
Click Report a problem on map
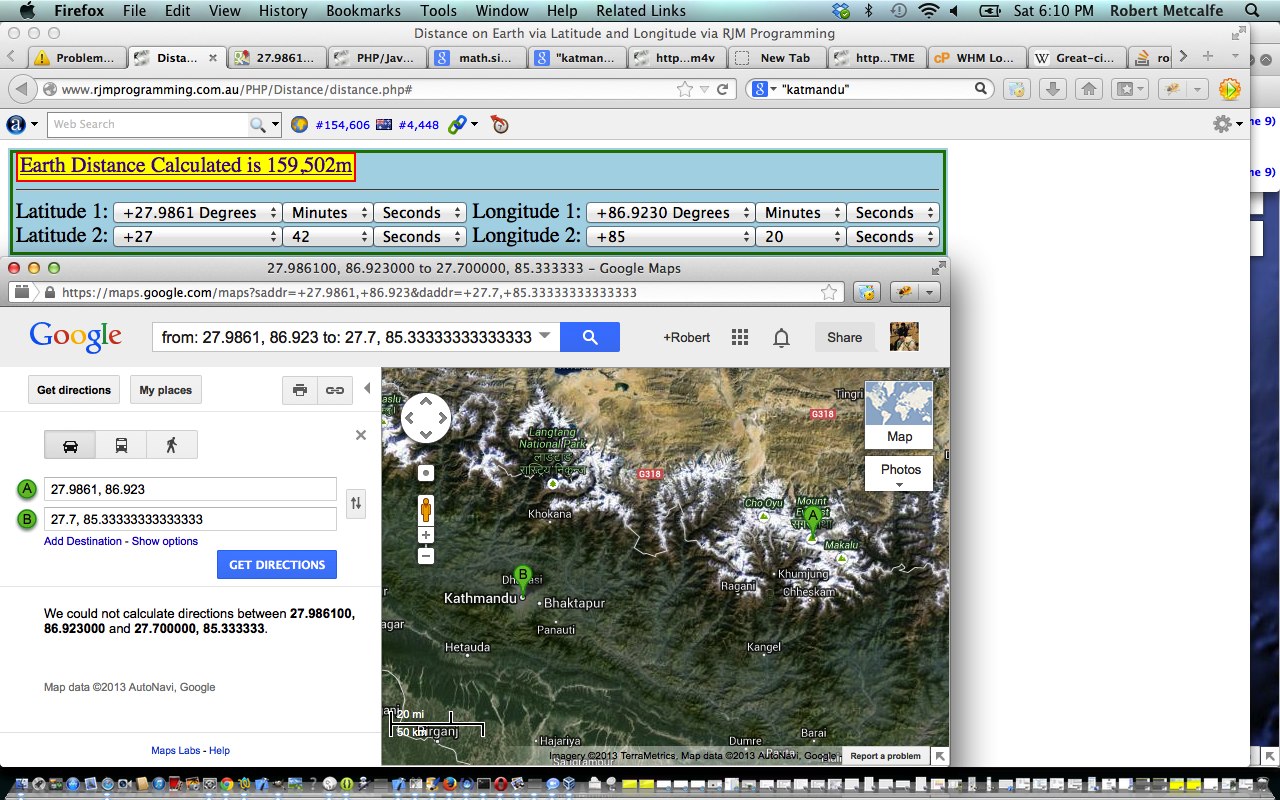[885, 756]
